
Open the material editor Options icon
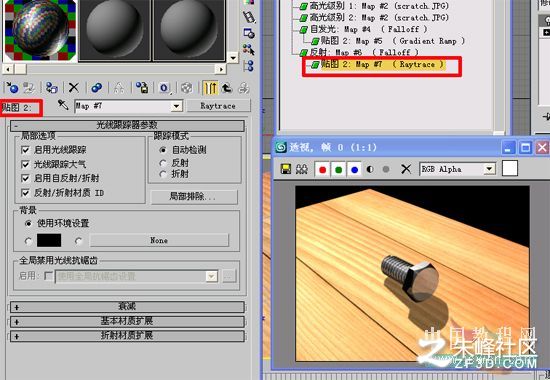(x=249, y=33)
